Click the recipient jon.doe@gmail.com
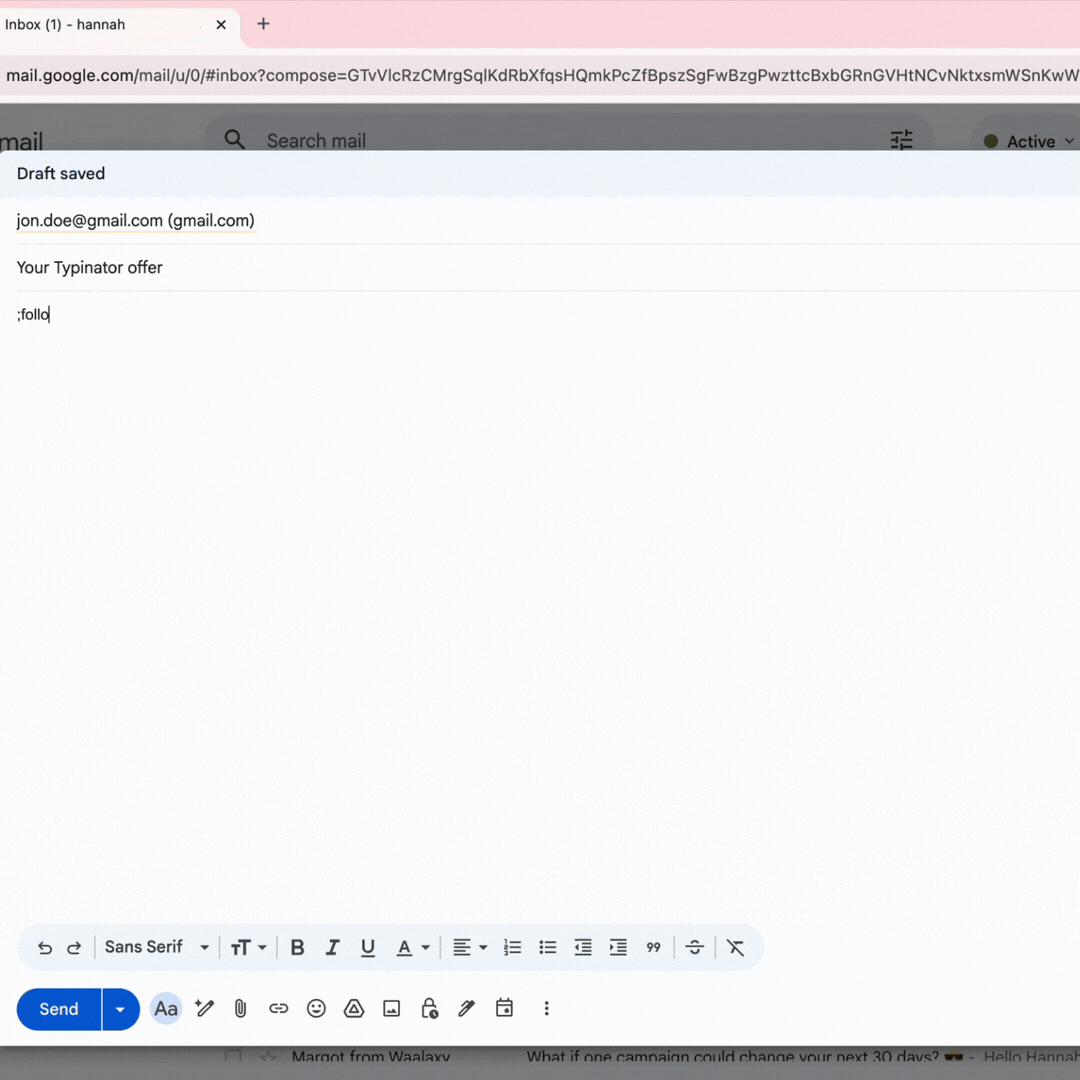The height and width of the screenshot is (1080, 1080). (136, 220)
